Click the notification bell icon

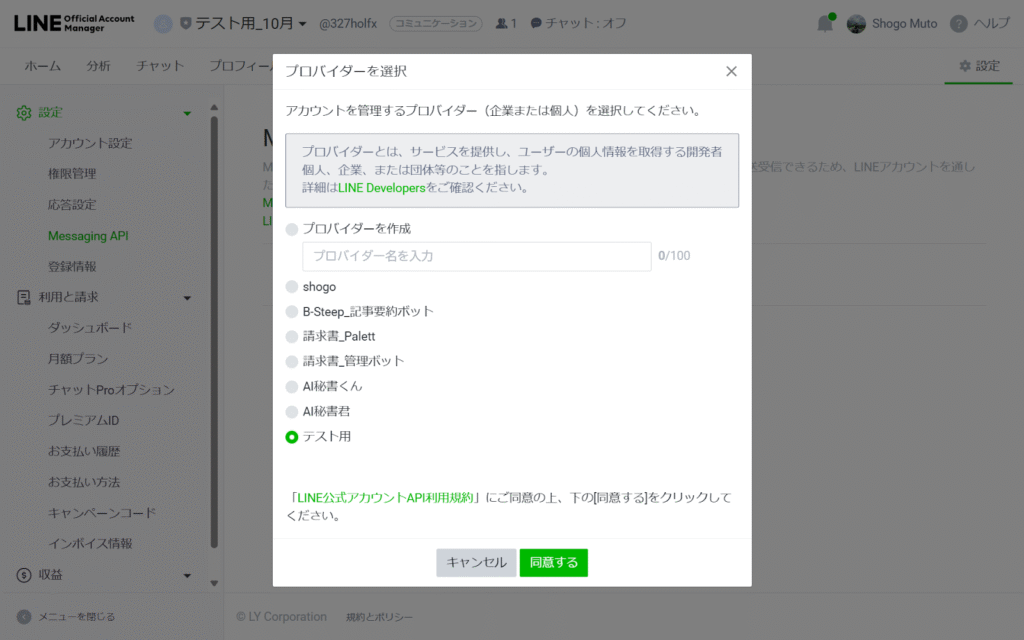(x=825, y=23)
